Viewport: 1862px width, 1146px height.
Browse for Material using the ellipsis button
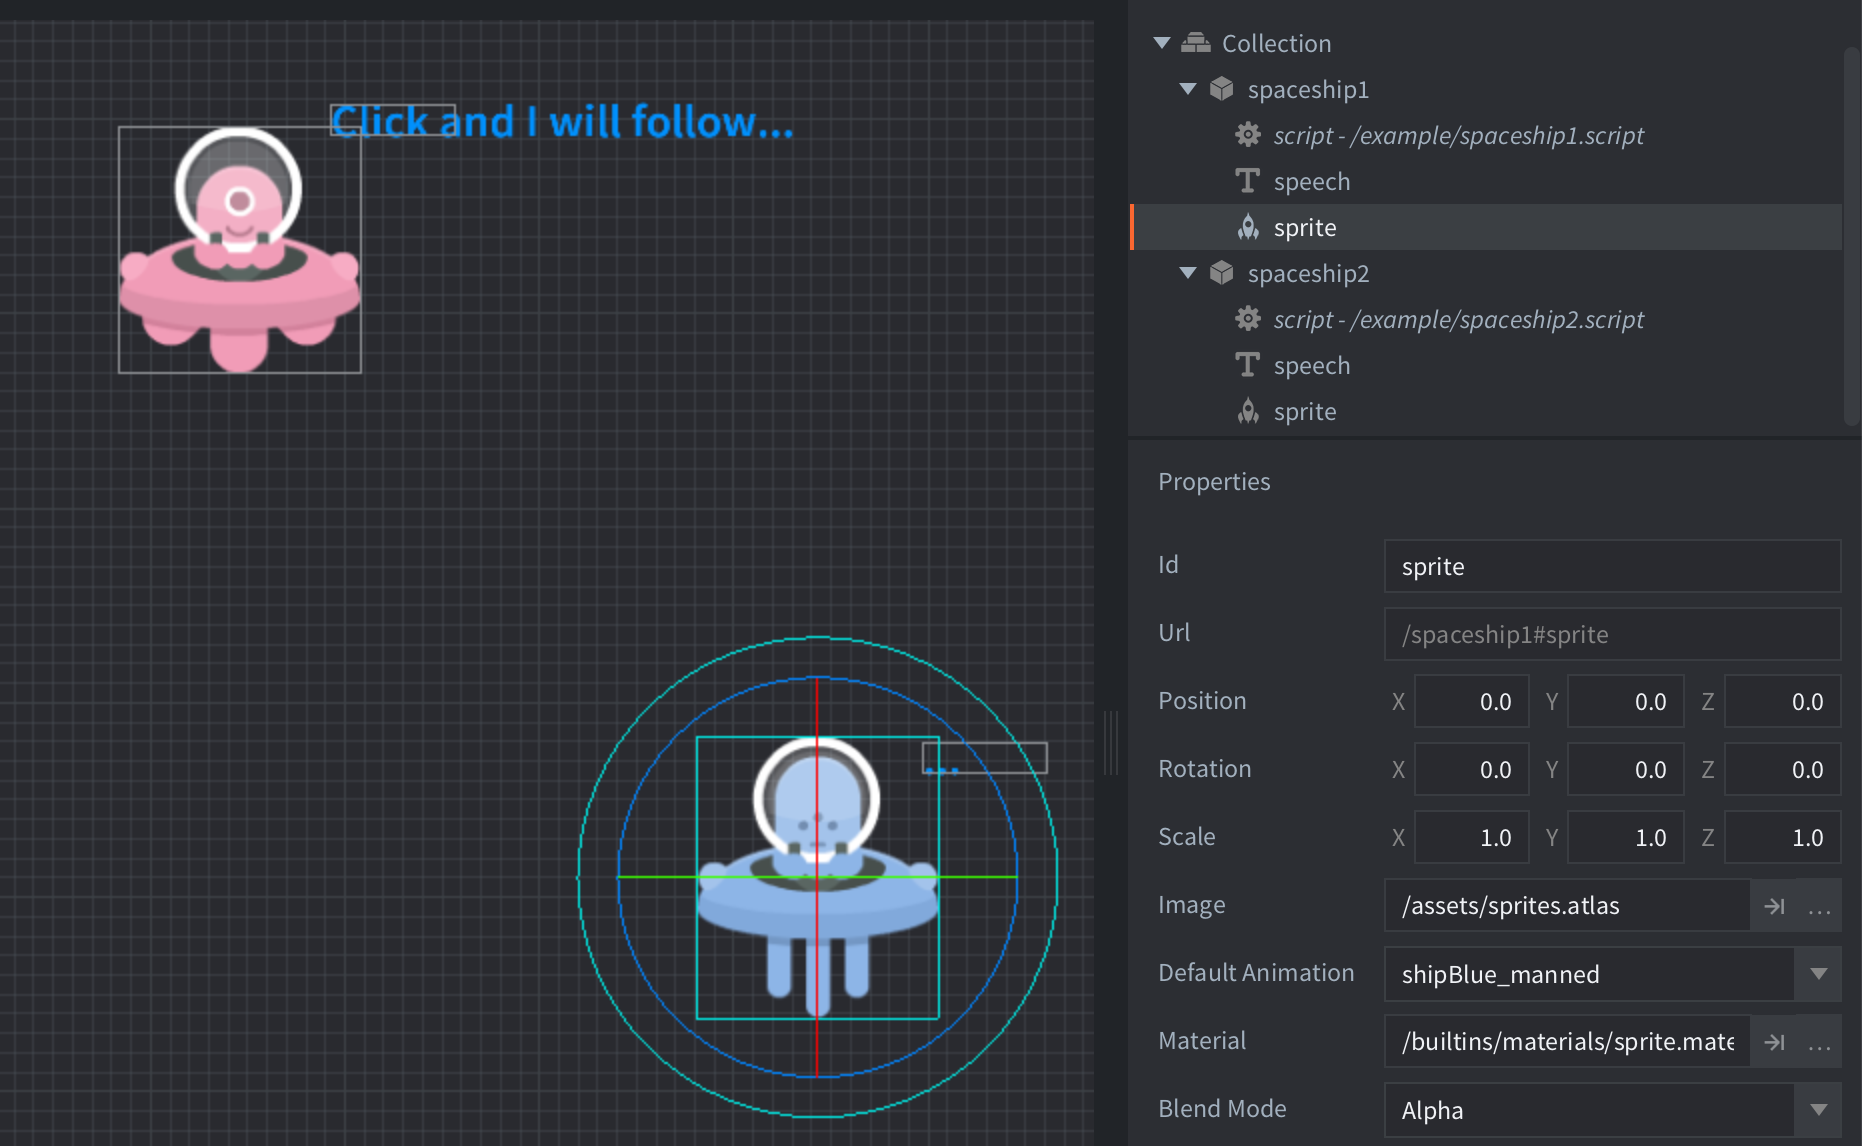click(1819, 1042)
